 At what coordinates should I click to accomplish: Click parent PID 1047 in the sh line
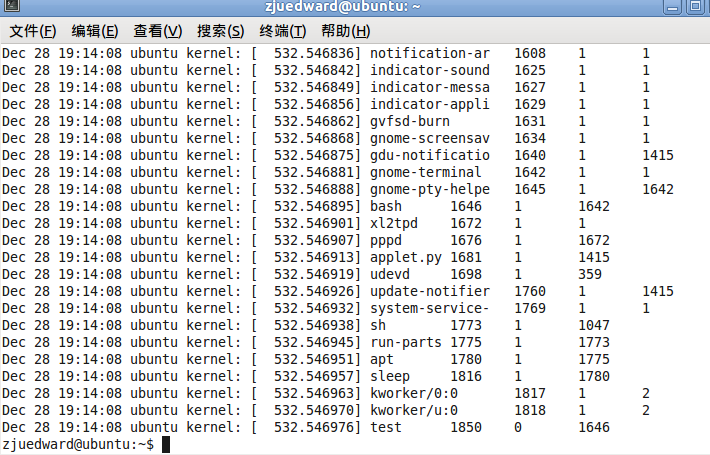(x=594, y=325)
